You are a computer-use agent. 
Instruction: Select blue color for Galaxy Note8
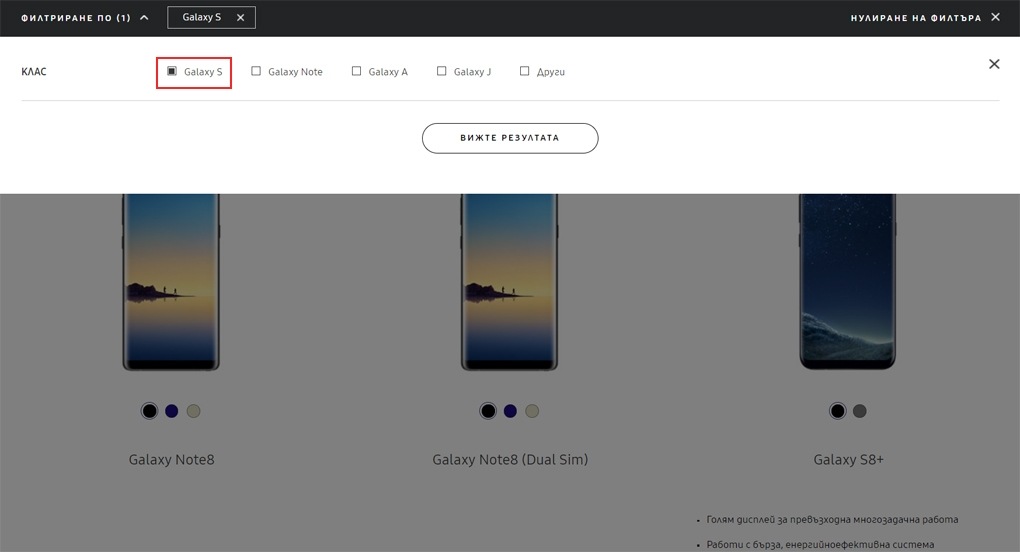pyautogui.click(x=172, y=411)
